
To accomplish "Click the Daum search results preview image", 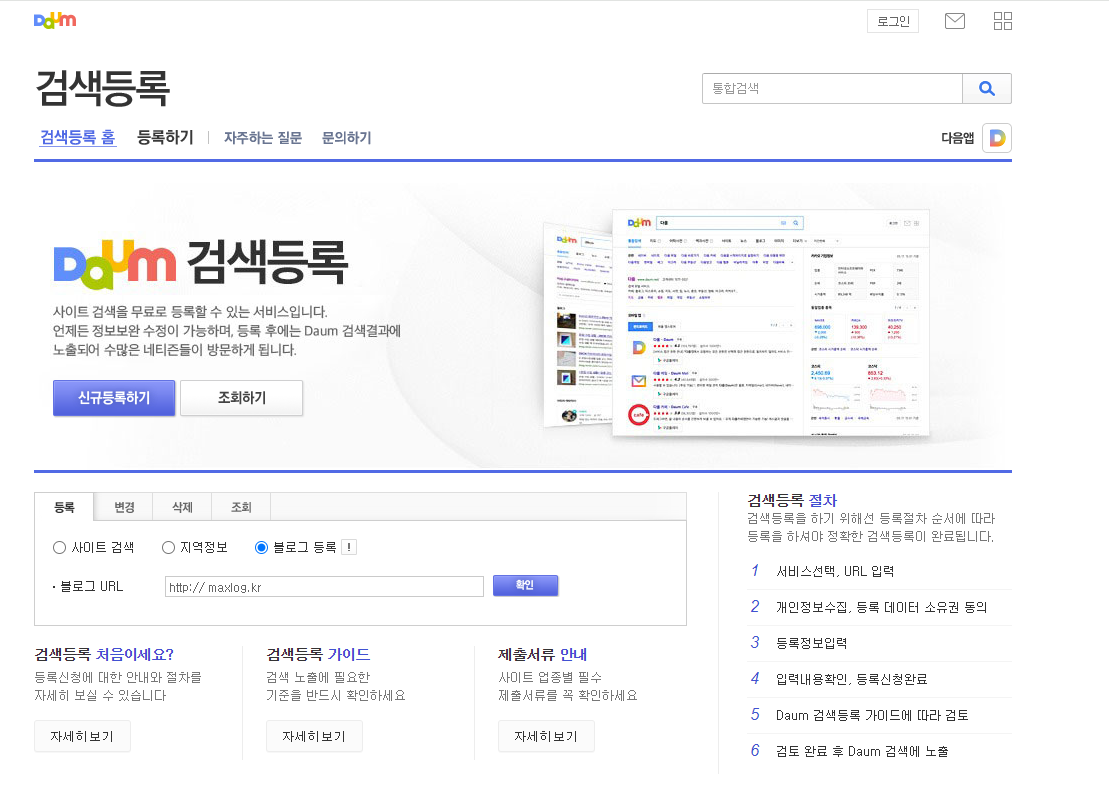I will tap(736, 322).
